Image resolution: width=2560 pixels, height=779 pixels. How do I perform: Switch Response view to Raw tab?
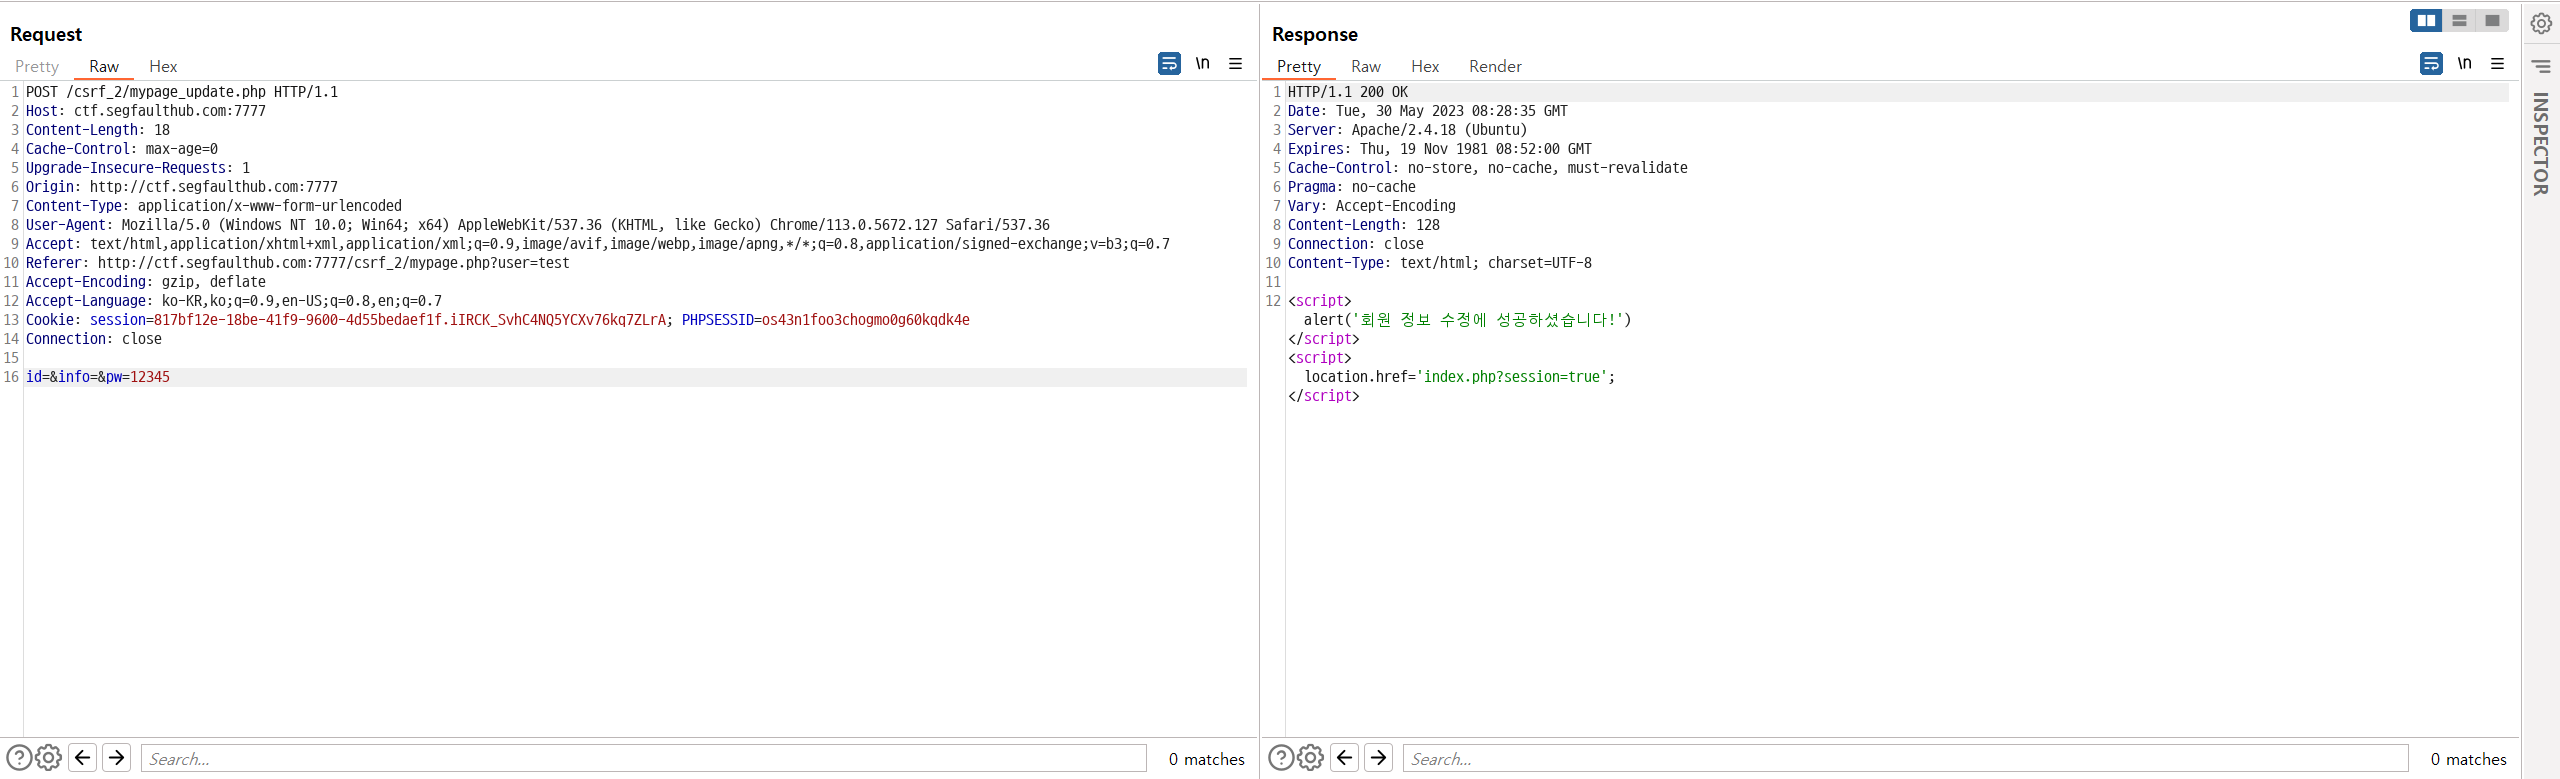pyautogui.click(x=1366, y=66)
